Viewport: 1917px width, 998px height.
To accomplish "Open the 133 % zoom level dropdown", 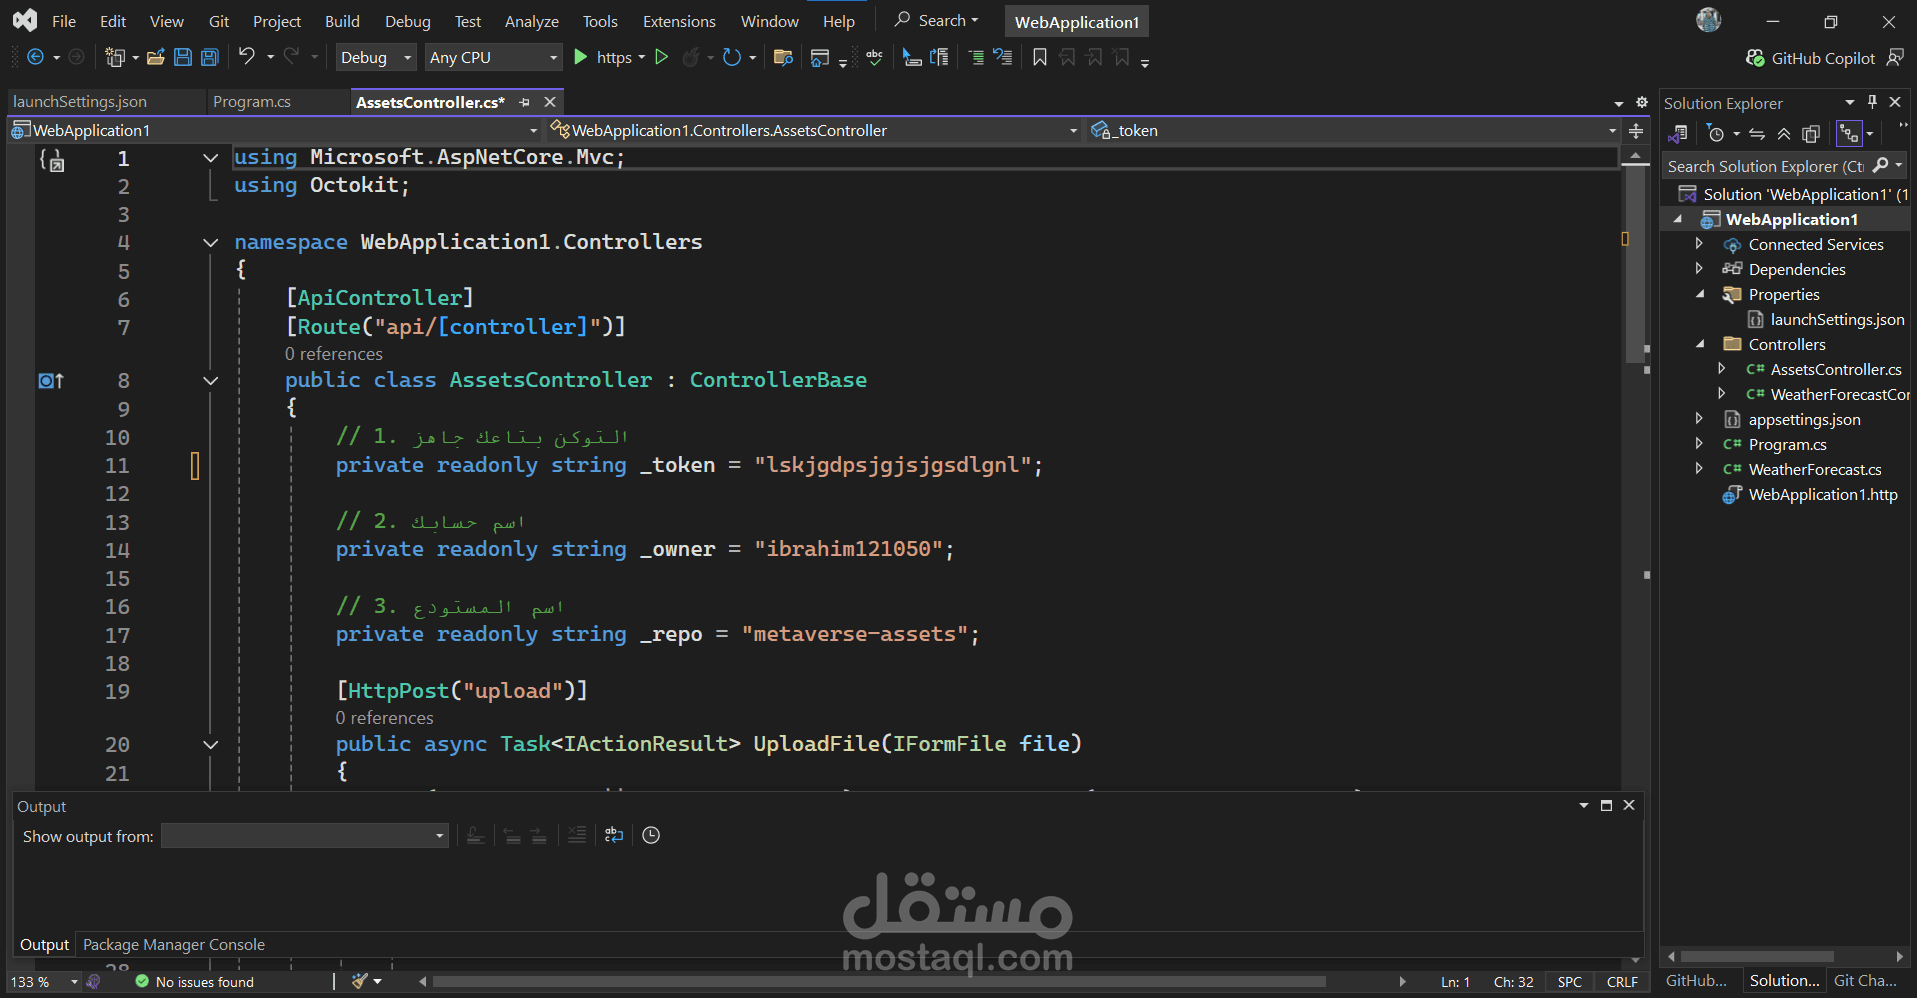I will coord(43,982).
